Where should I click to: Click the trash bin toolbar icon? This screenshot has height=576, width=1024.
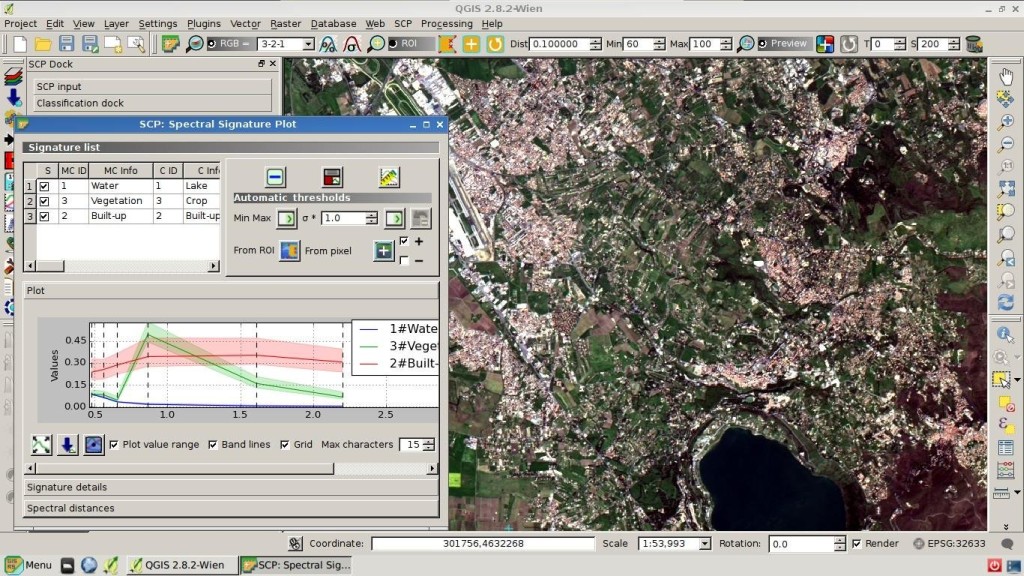pos(974,44)
